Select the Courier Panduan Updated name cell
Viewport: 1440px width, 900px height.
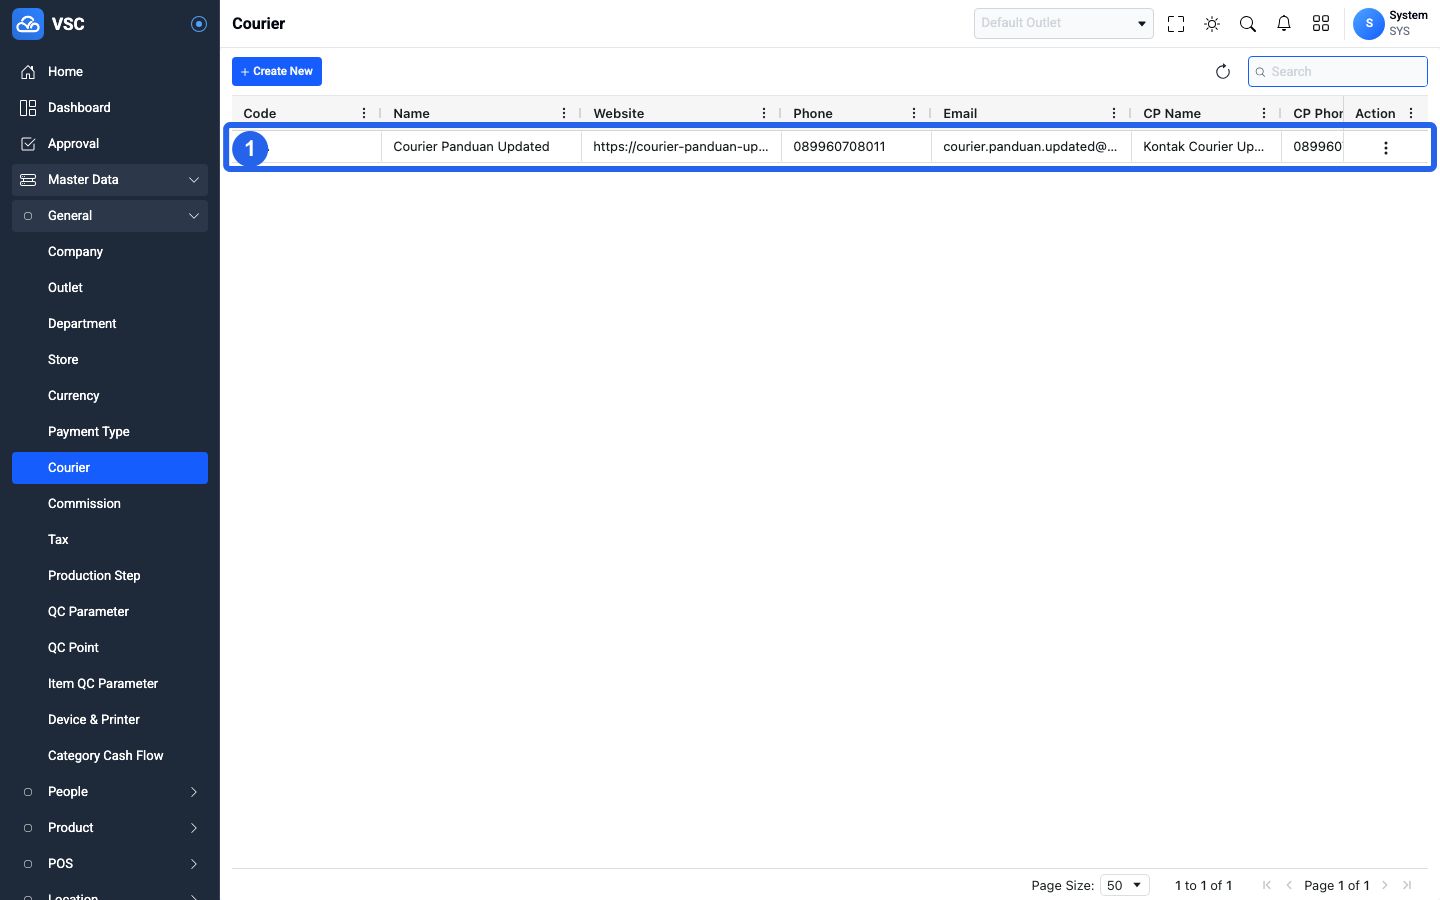pyautogui.click(x=482, y=147)
